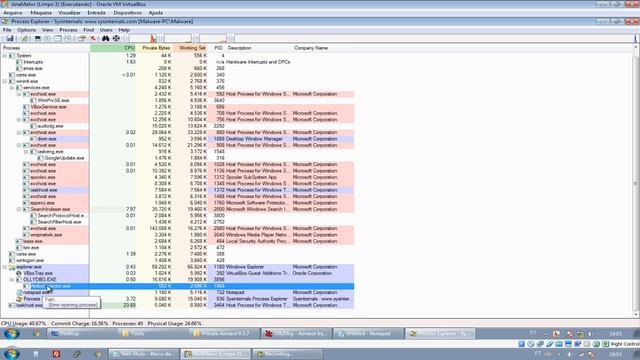Open Process Explorer File menu

7,30
